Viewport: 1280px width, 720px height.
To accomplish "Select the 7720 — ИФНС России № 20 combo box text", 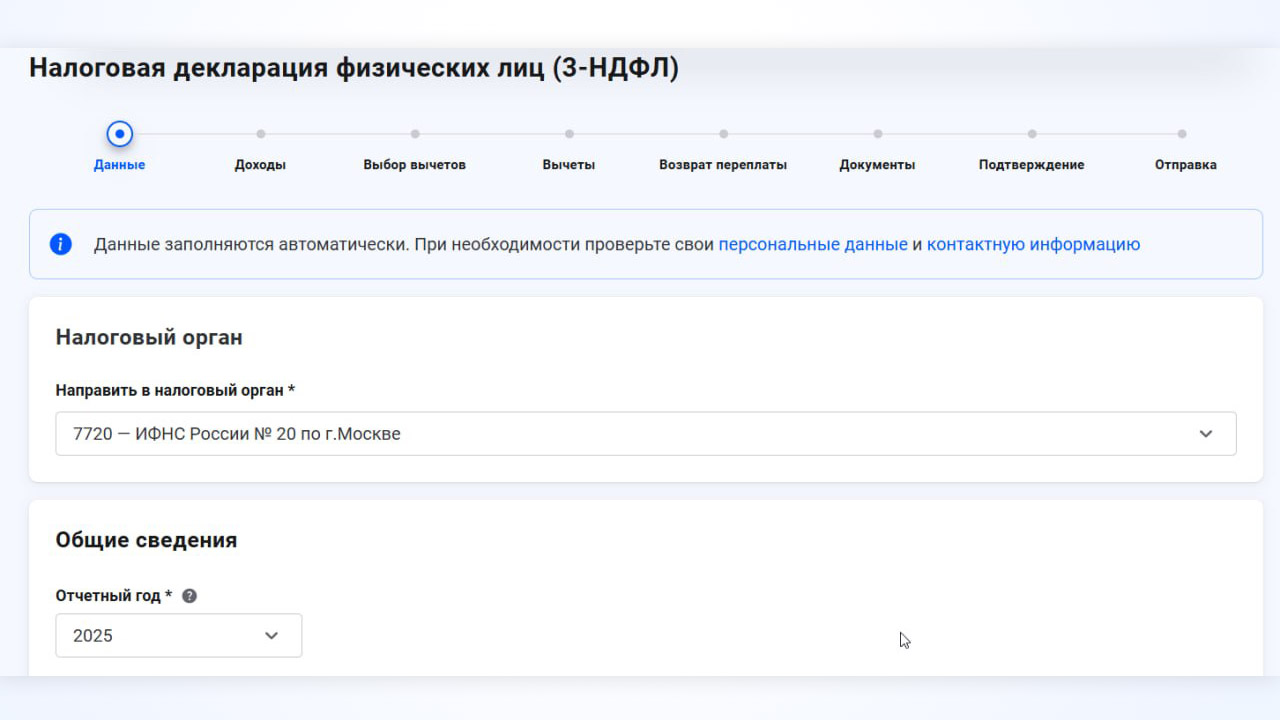I will click(x=237, y=434).
